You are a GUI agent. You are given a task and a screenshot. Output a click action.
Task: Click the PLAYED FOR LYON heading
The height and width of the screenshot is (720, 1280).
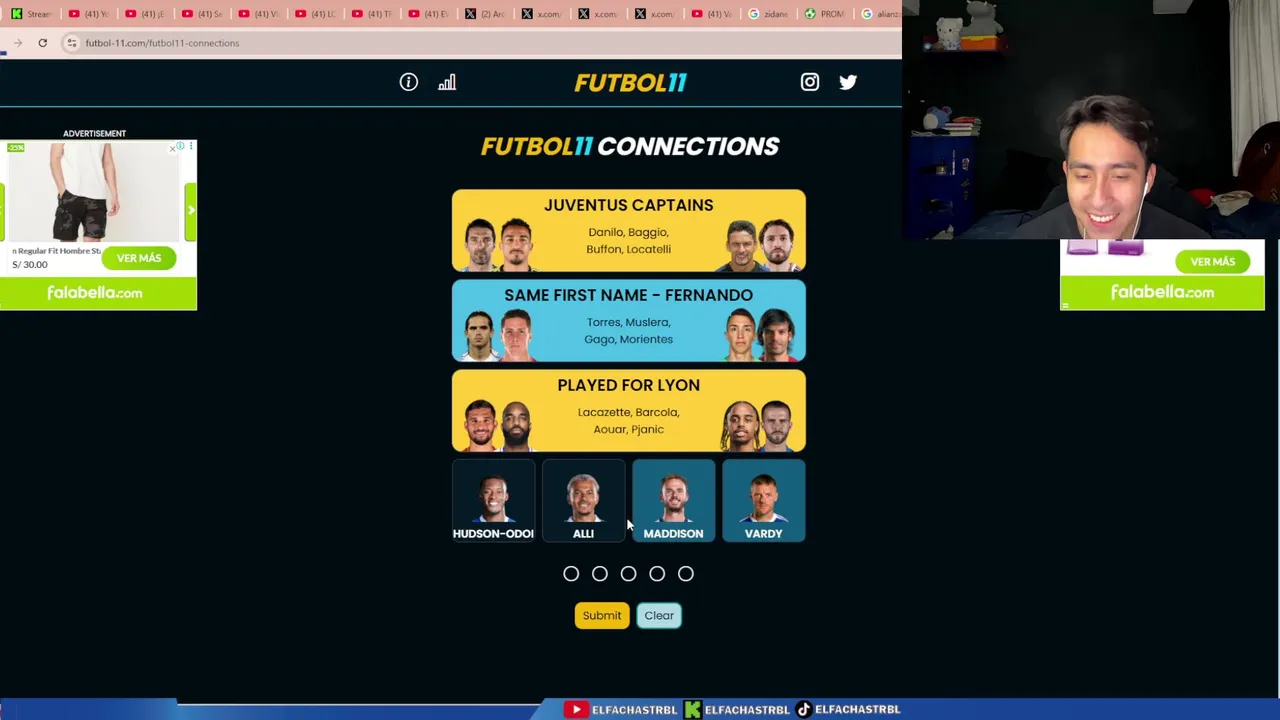629,385
